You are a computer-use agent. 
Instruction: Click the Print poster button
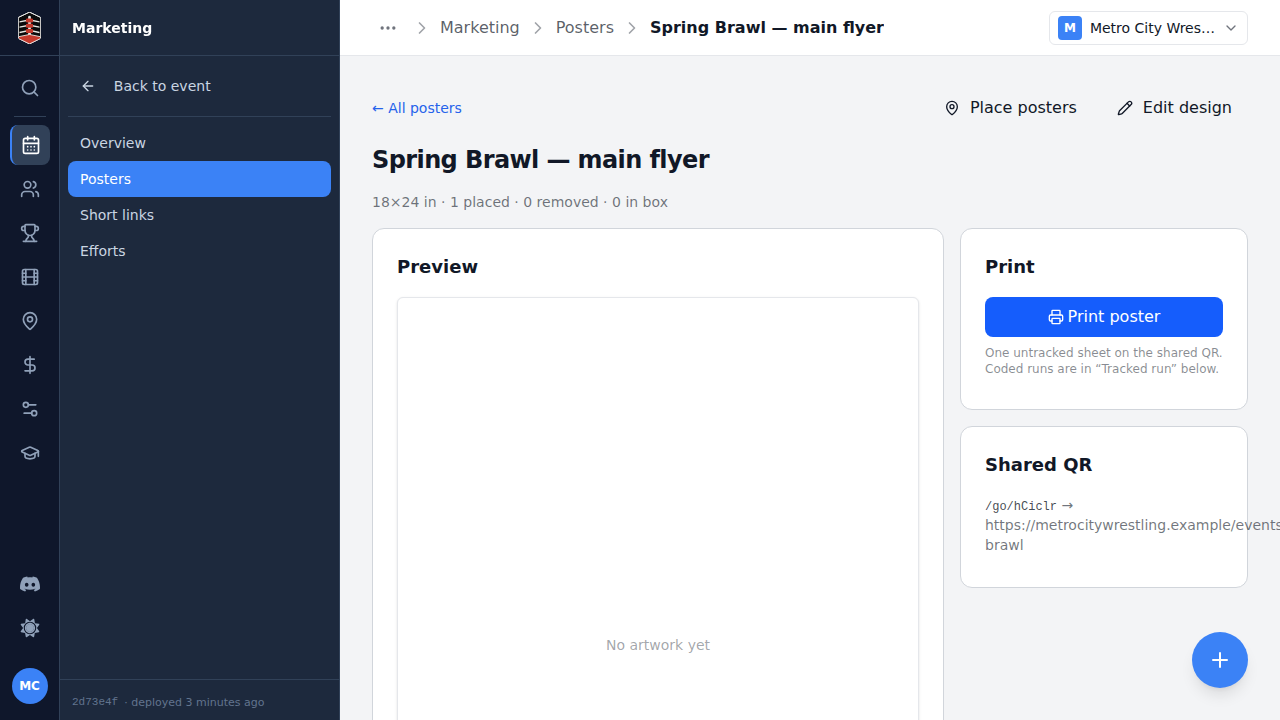[x=1104, y=317]
